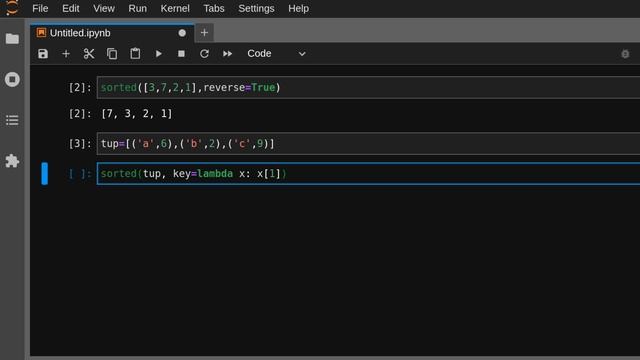640x360 pixels.
Task: Open the Tabs menu
Action: (x=214, y=8)
